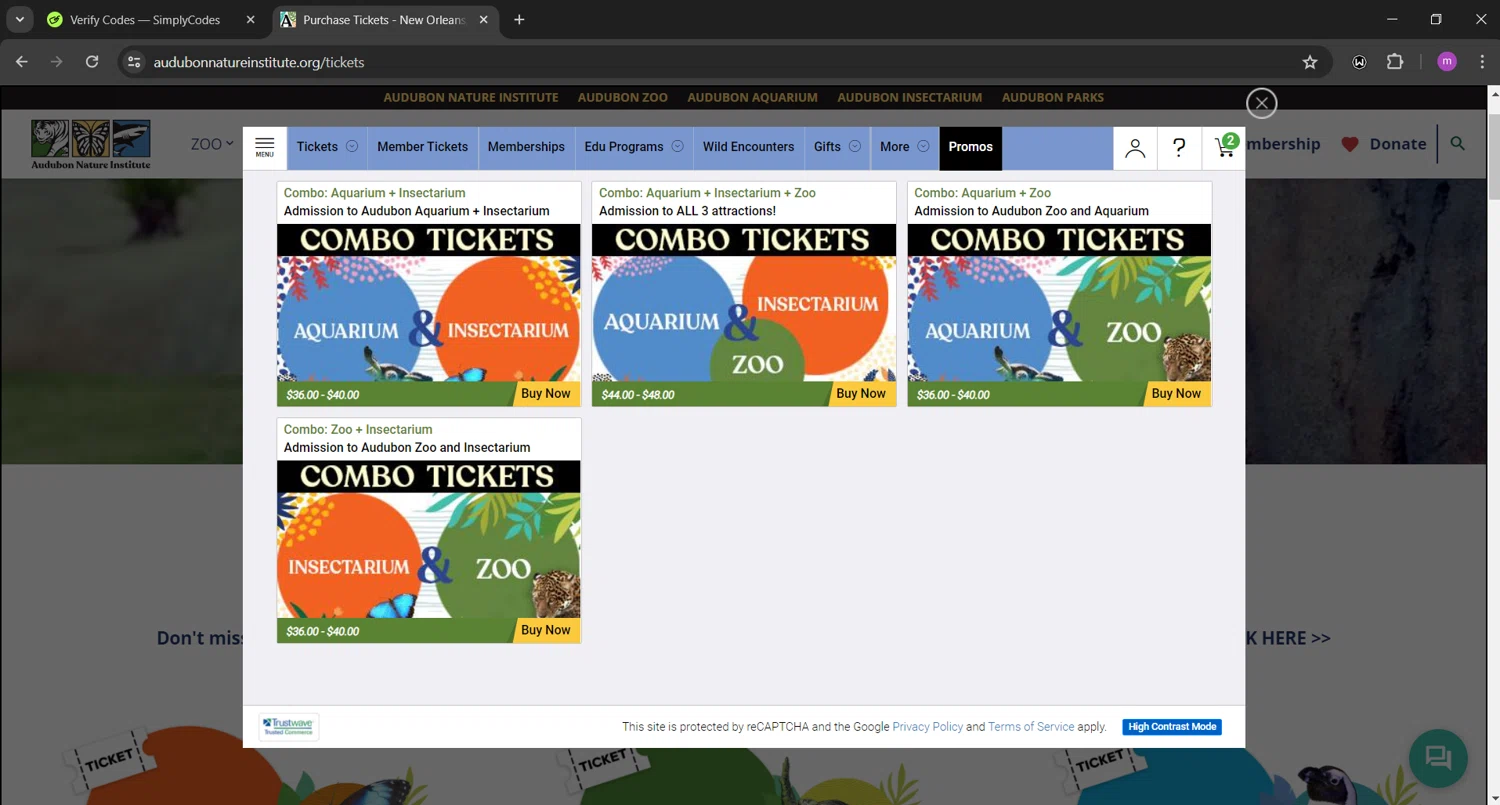Select the Promos tab
Image resolution: width=1500 pixels, height=805 pixels.
click(970, 147)
